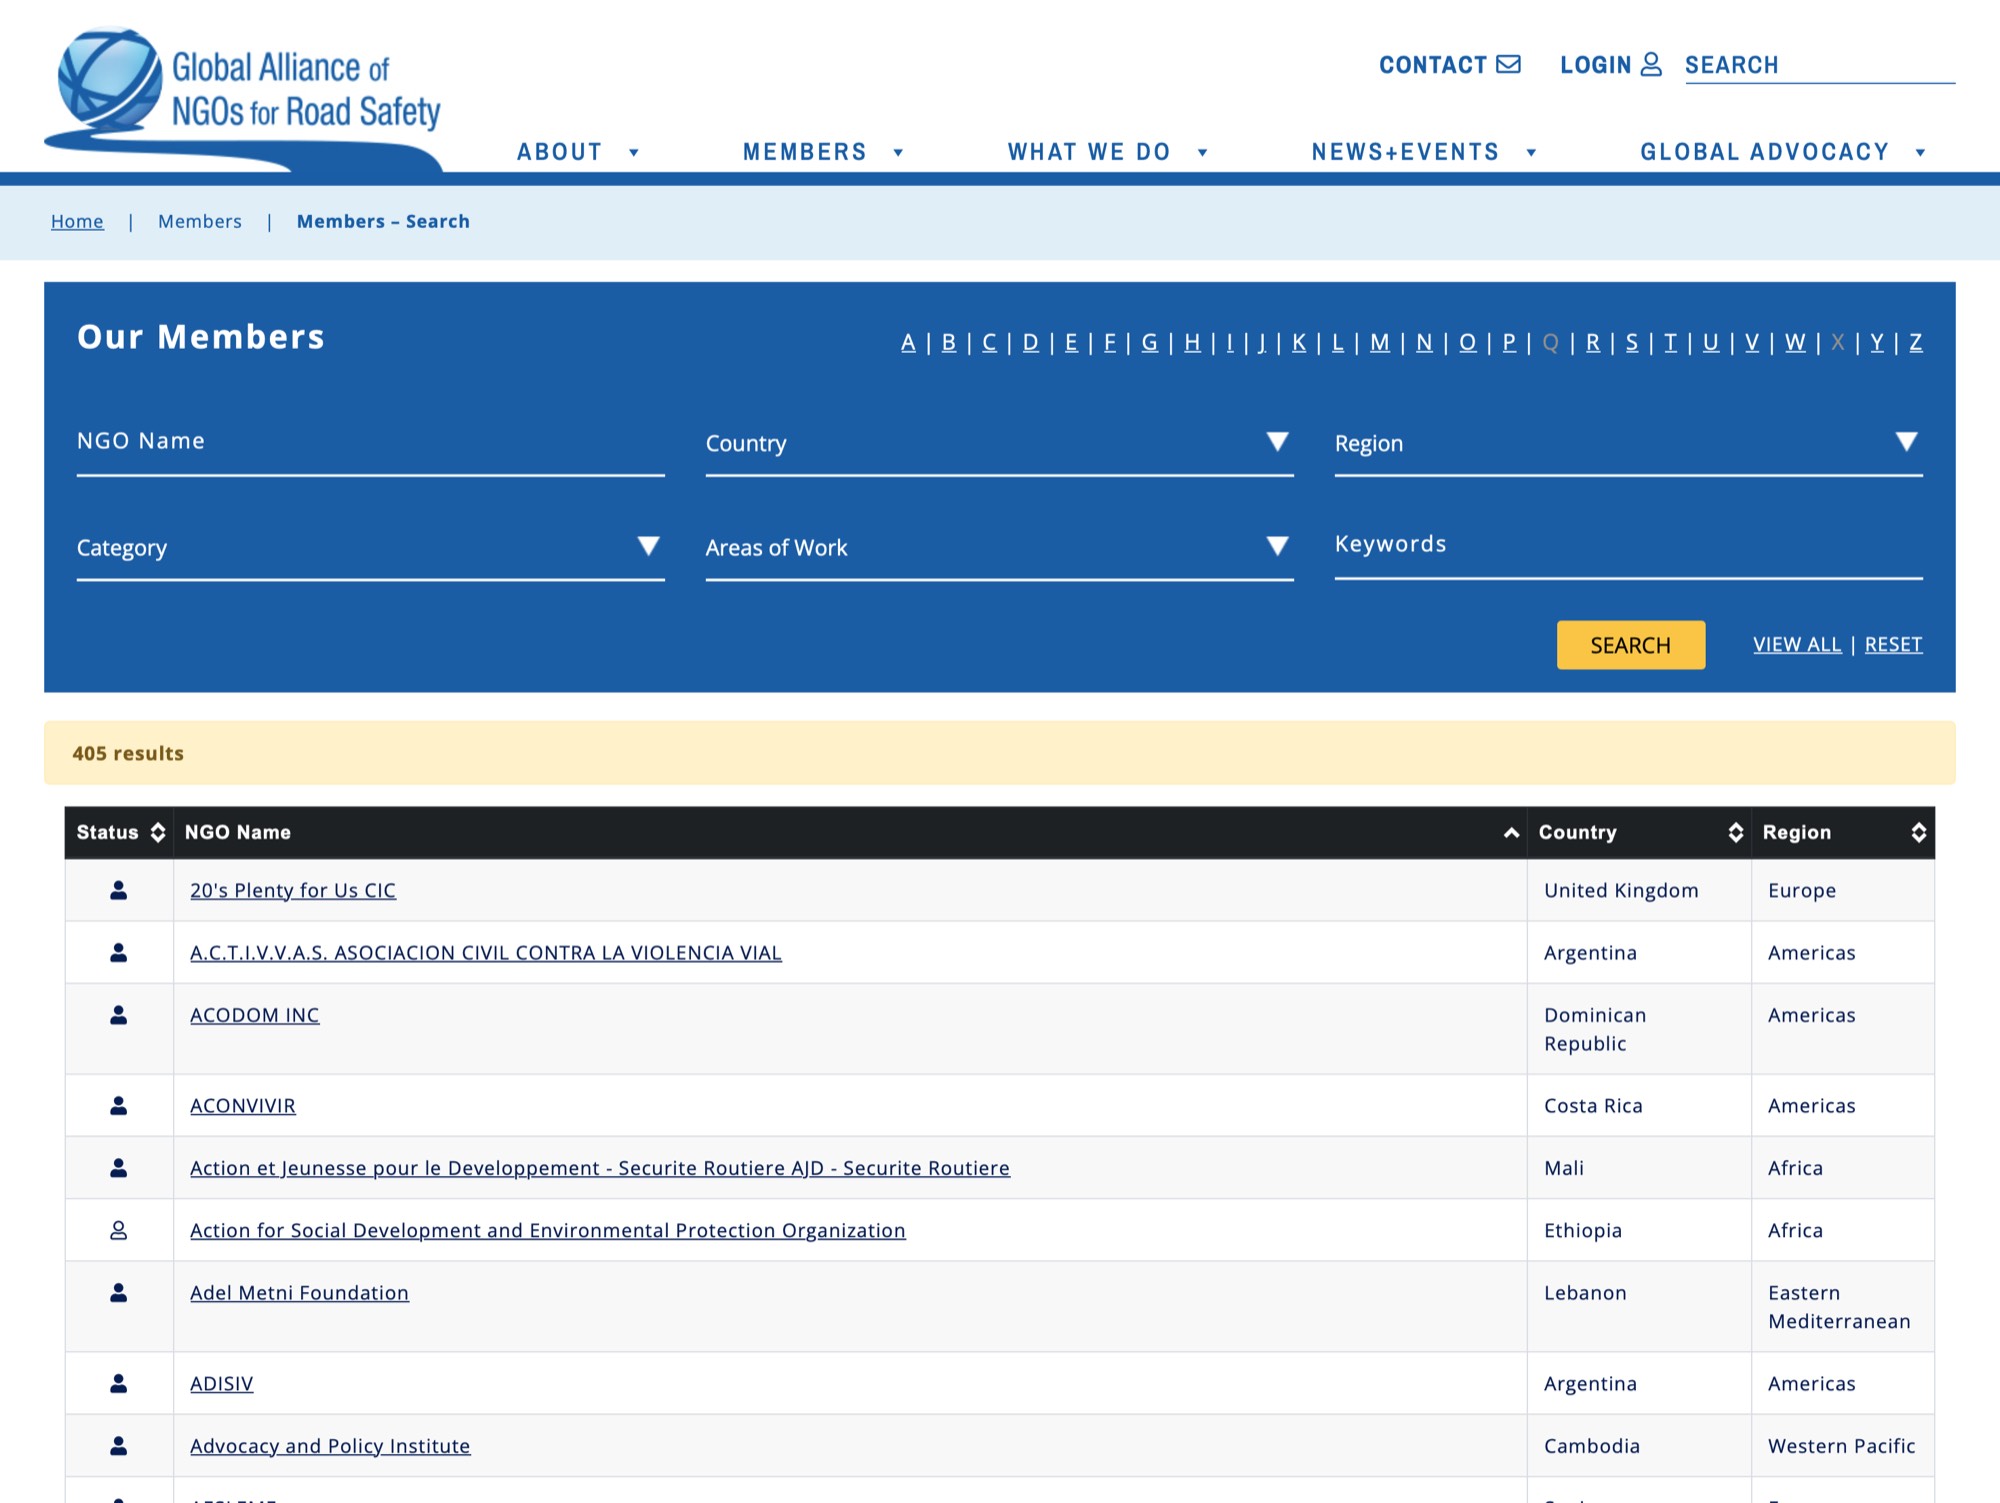Screen dimensions: 2000x1503
Task: Filter members by letter M
Action: click(x=1379, y=342)
